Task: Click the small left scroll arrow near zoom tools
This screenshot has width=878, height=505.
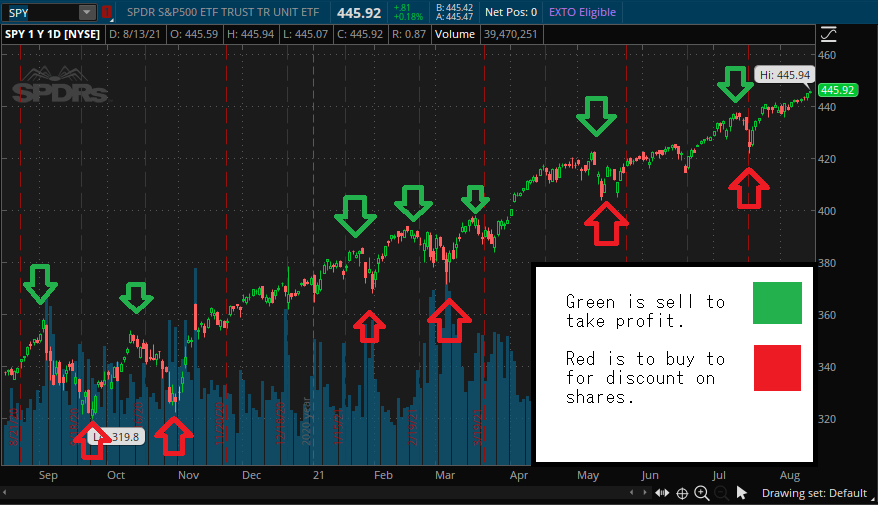Action: [x=632, y=493]
